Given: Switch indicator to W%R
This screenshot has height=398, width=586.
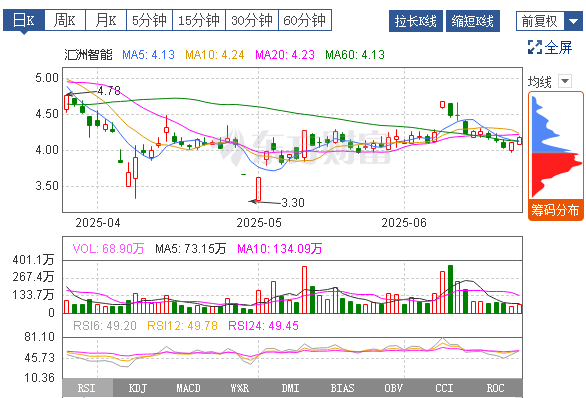Looking at the screenshot, I should click(x=240, y=388).
